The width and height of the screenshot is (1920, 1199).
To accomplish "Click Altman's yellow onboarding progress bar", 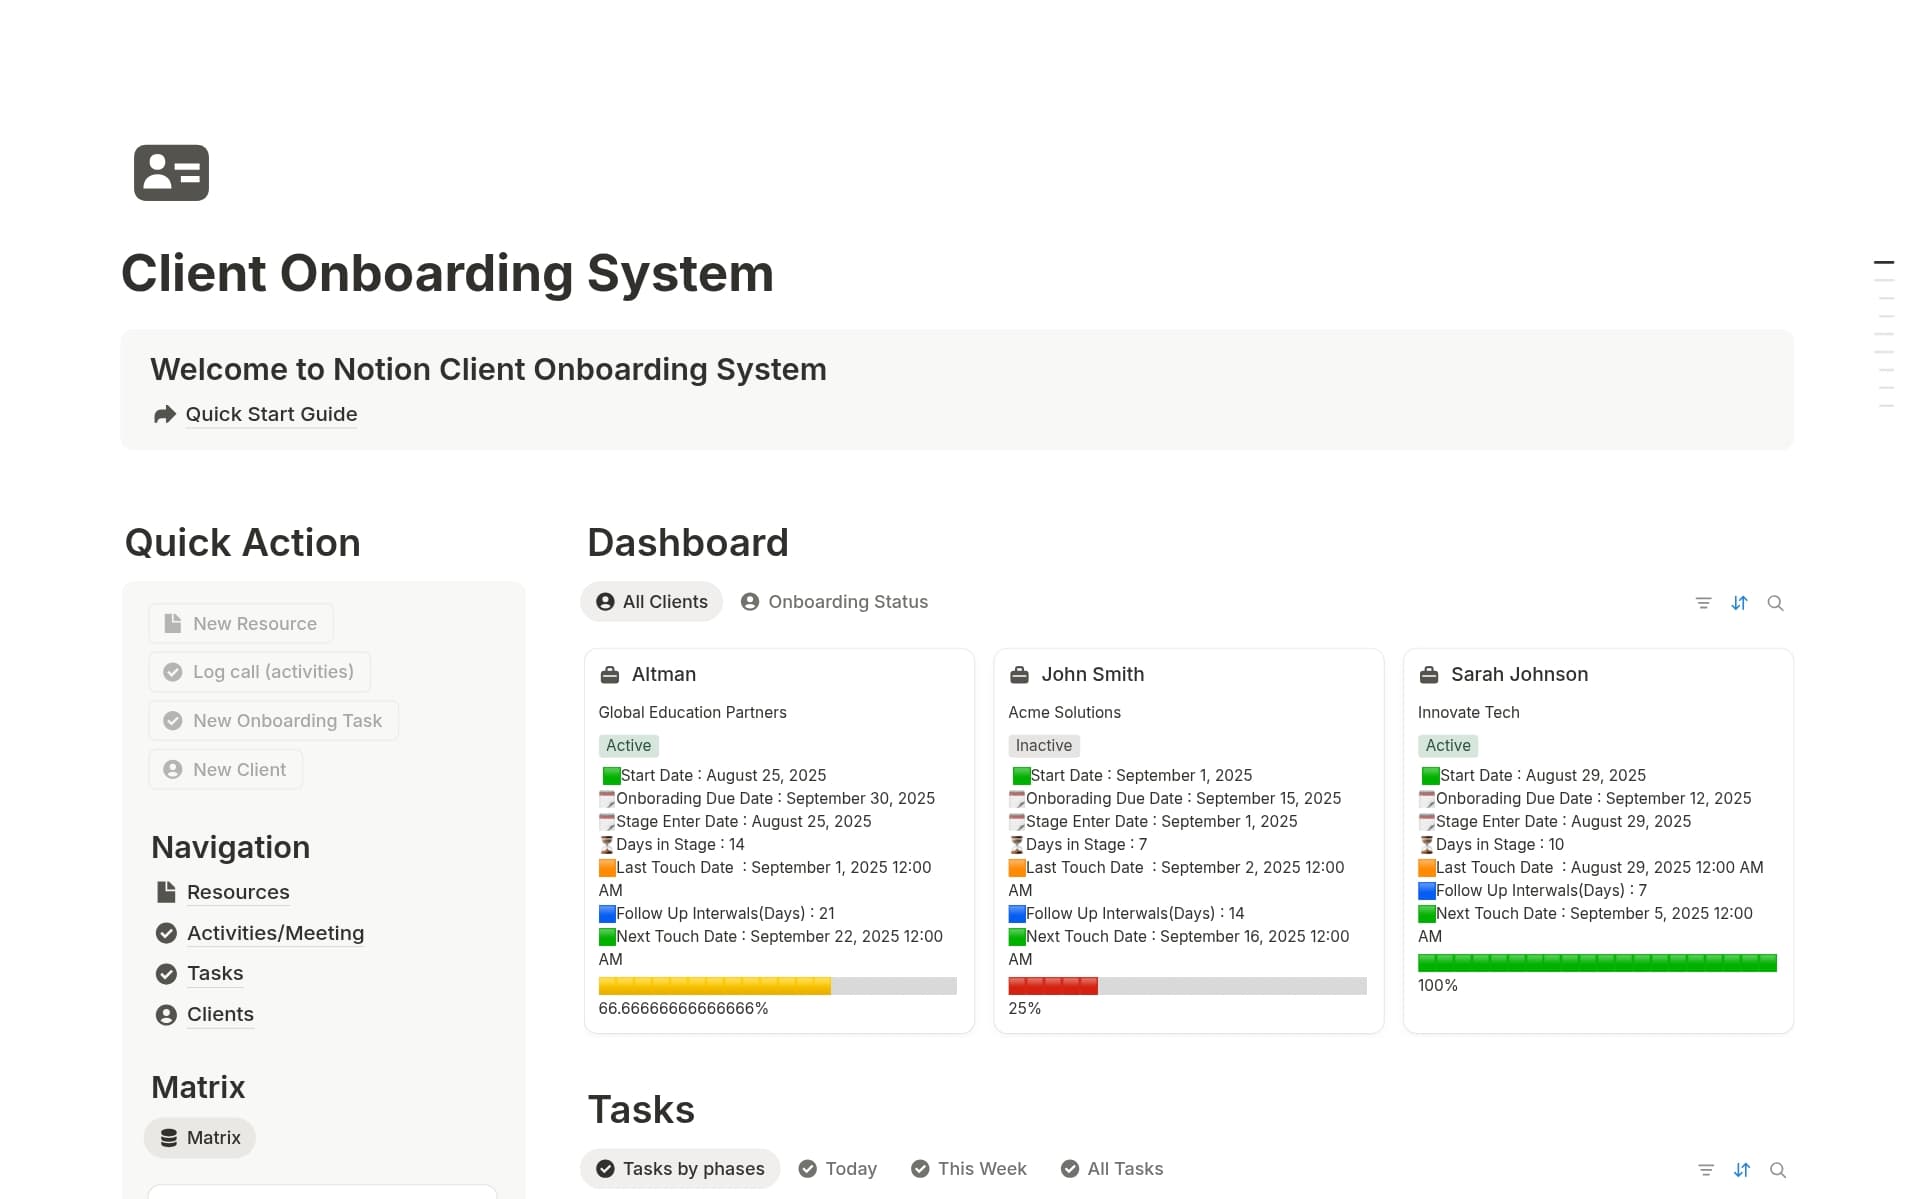I will point(714,986).
